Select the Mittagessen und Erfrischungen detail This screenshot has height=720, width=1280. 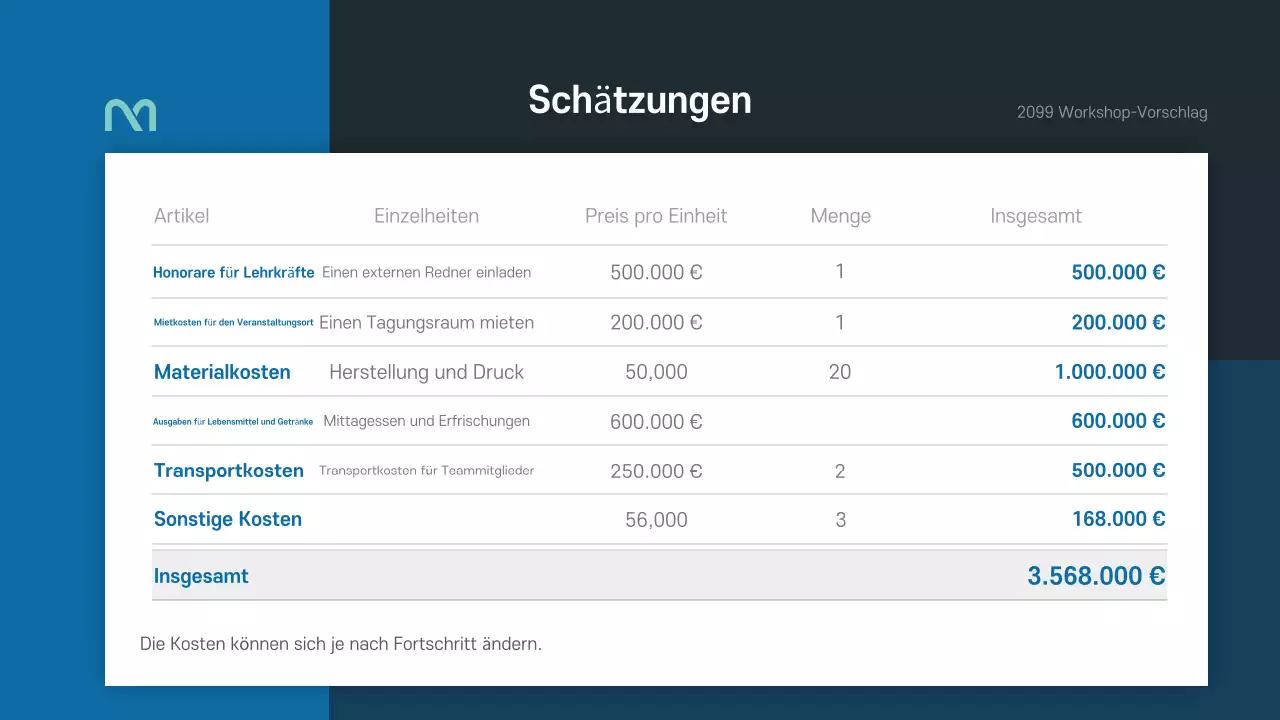(426, 421)
